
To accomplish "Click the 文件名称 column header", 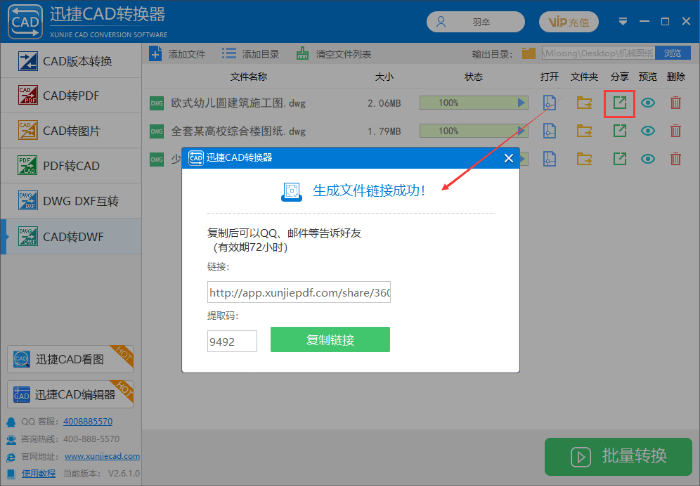I will click(x=248, y=77).
